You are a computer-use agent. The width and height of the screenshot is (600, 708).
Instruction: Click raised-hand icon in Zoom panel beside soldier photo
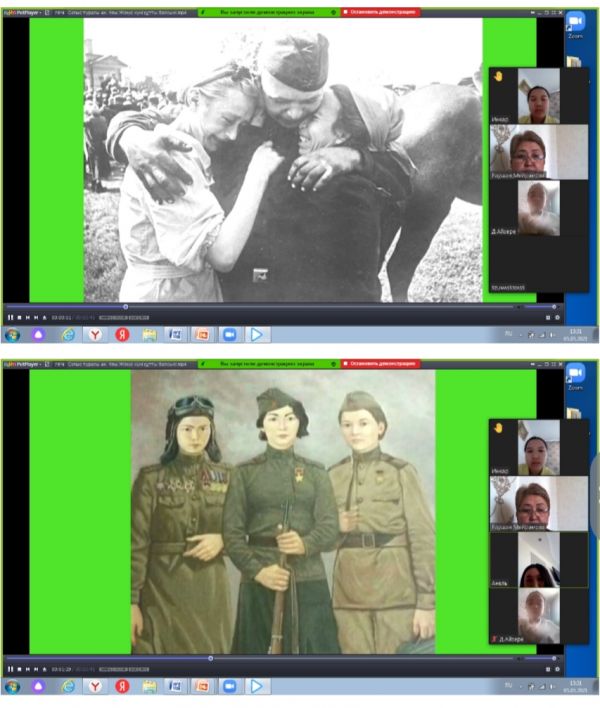pyautogui.click(x=498, y=76)
